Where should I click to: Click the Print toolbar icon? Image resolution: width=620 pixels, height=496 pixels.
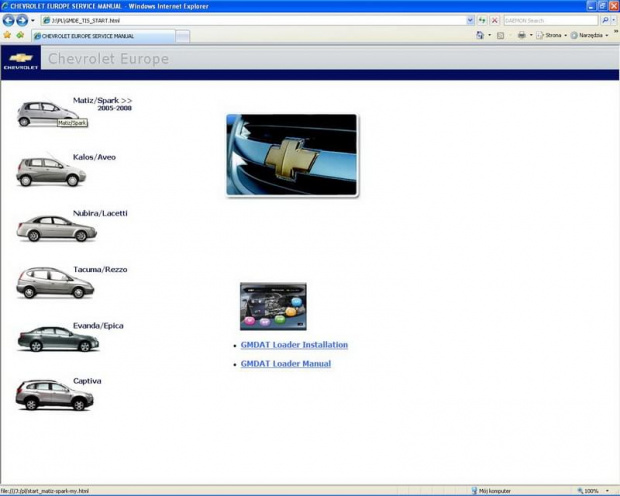click(x=522, y=35)
